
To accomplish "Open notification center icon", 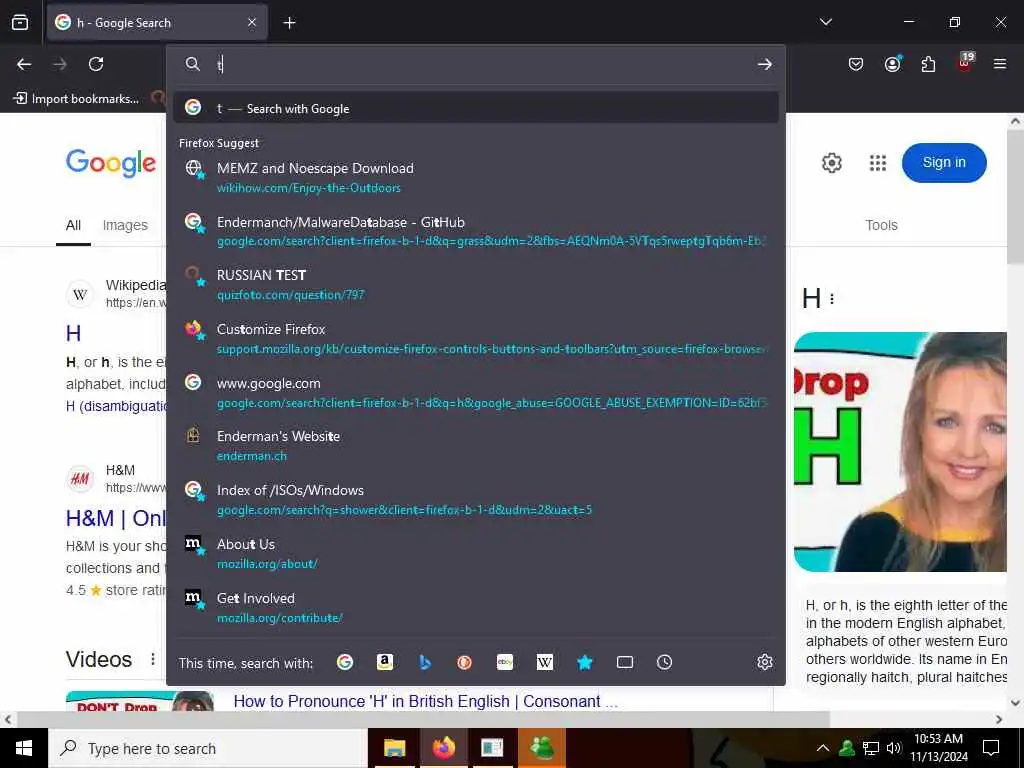I will [991, 748].
